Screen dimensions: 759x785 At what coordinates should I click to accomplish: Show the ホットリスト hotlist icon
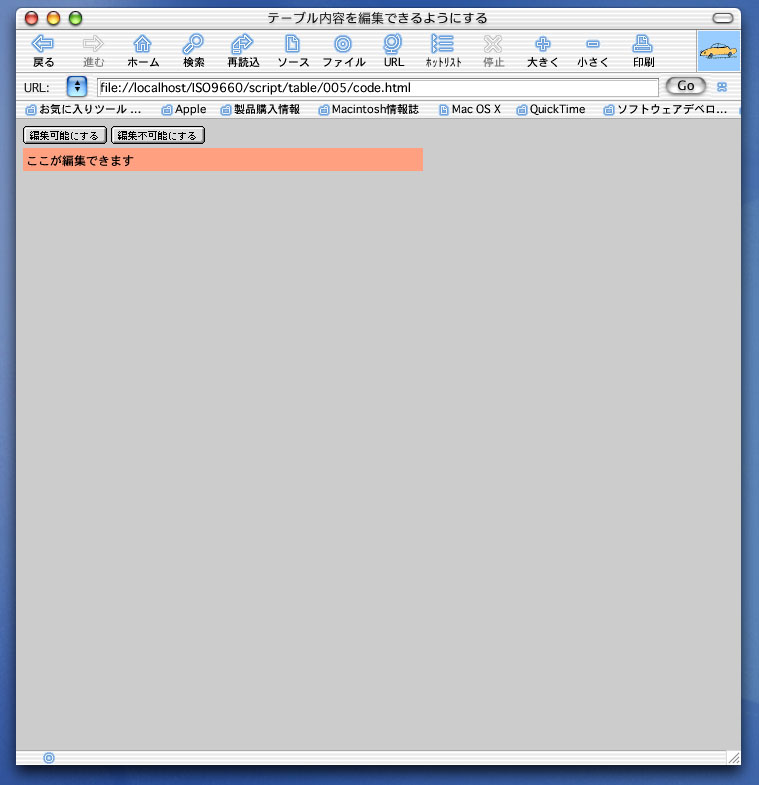[443, 44]
